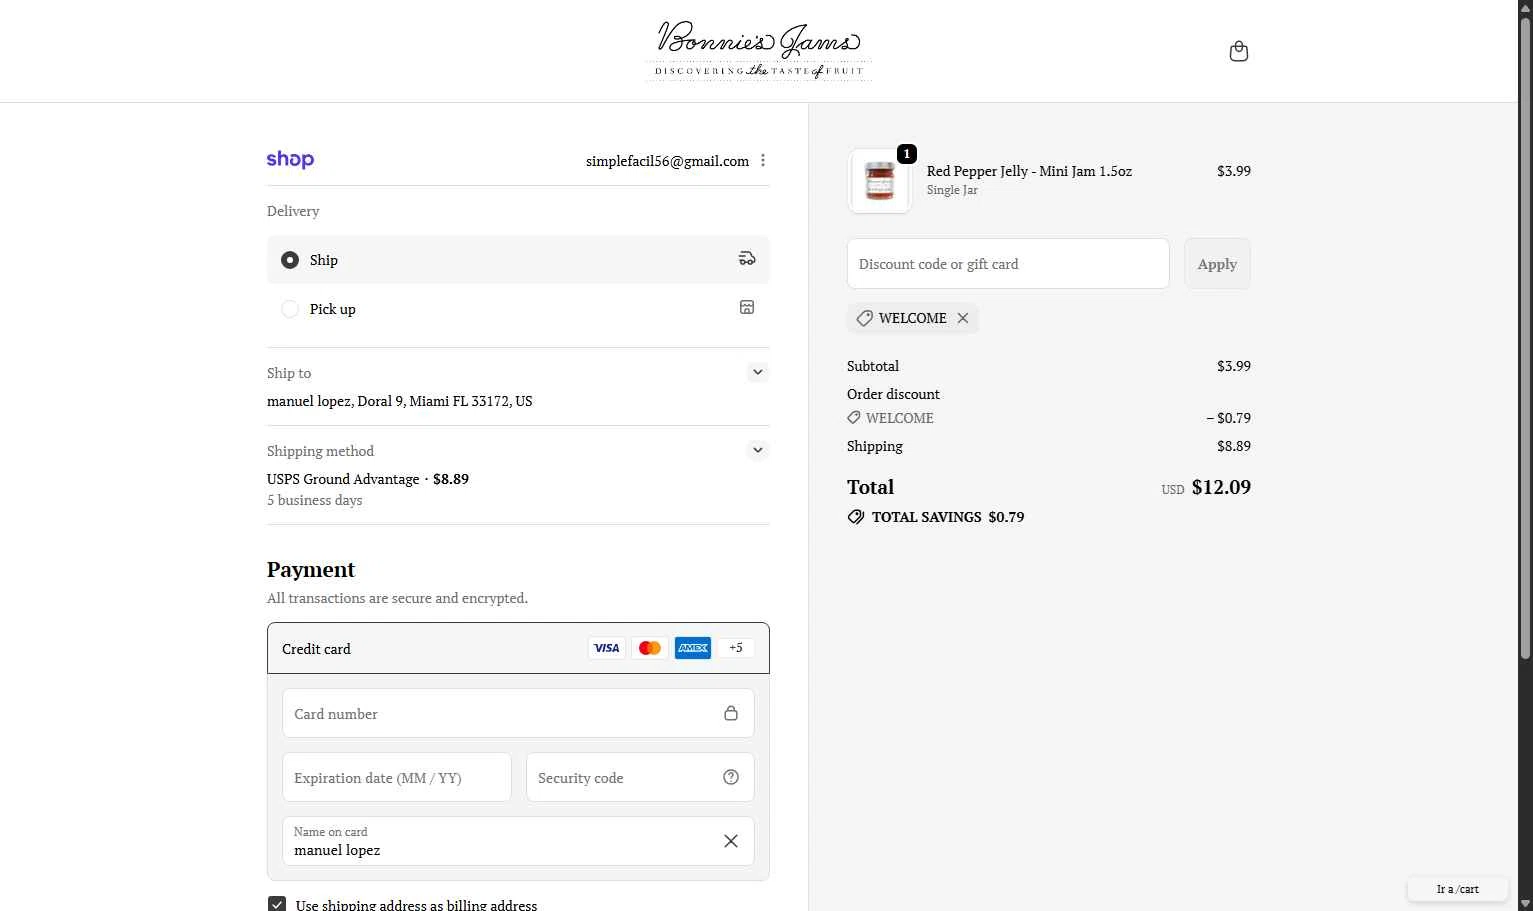Click the shipping cost $8.89 in summary
The width and height of the screenshot is (1533, 911).
coord(1234,446)
